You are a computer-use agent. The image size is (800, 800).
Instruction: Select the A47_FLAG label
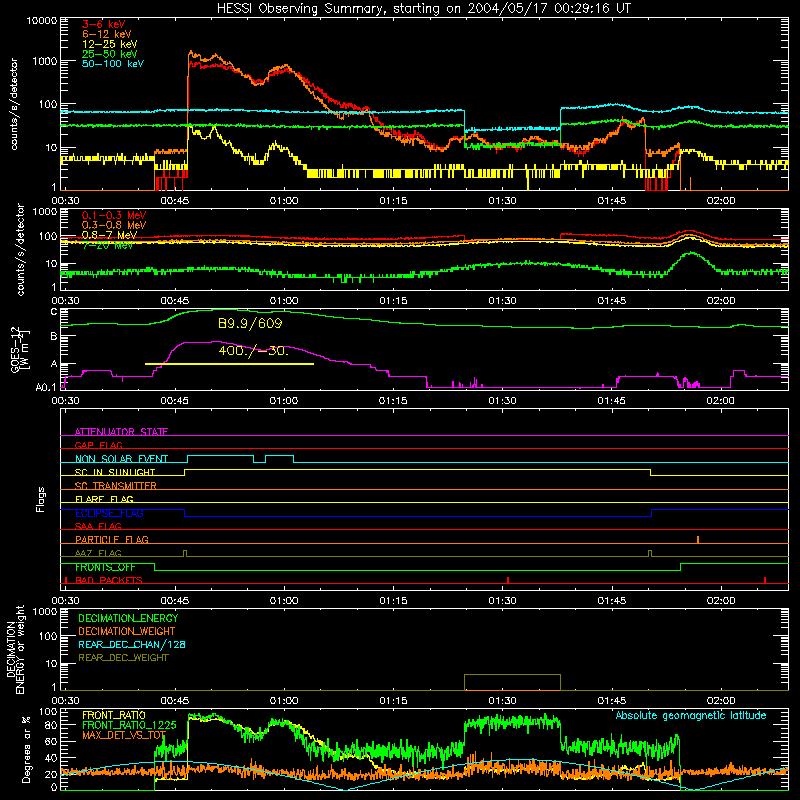coord(98,553)
